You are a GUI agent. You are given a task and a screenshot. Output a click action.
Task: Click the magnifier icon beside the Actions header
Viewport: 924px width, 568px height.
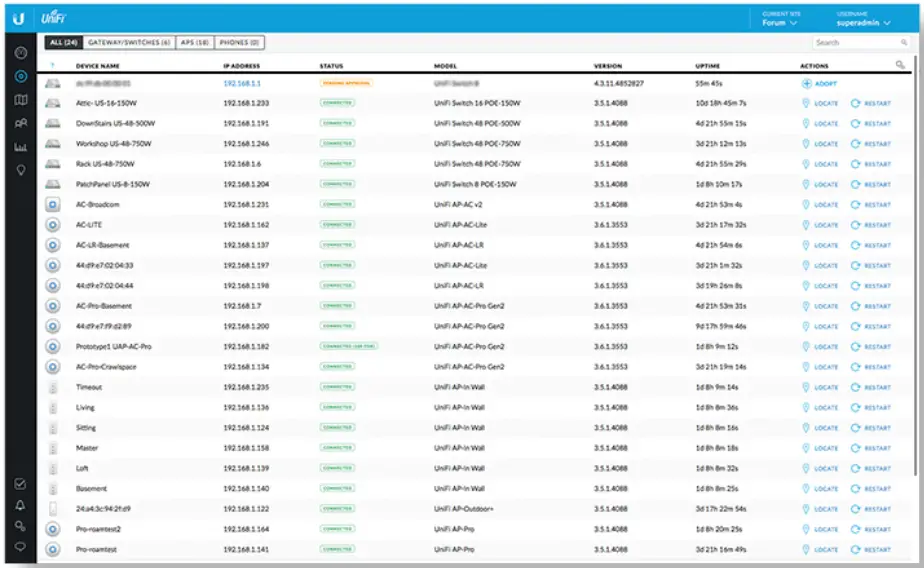click(900, 65)
